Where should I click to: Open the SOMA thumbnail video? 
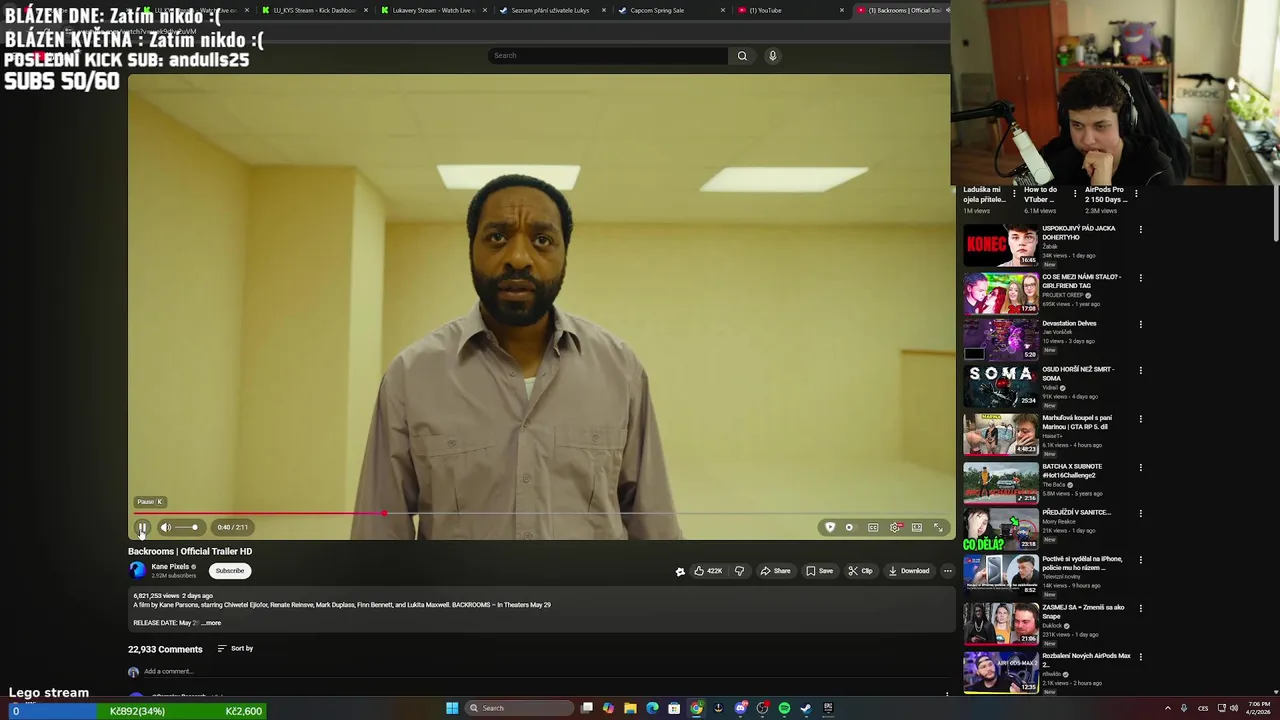point(1001,386)
